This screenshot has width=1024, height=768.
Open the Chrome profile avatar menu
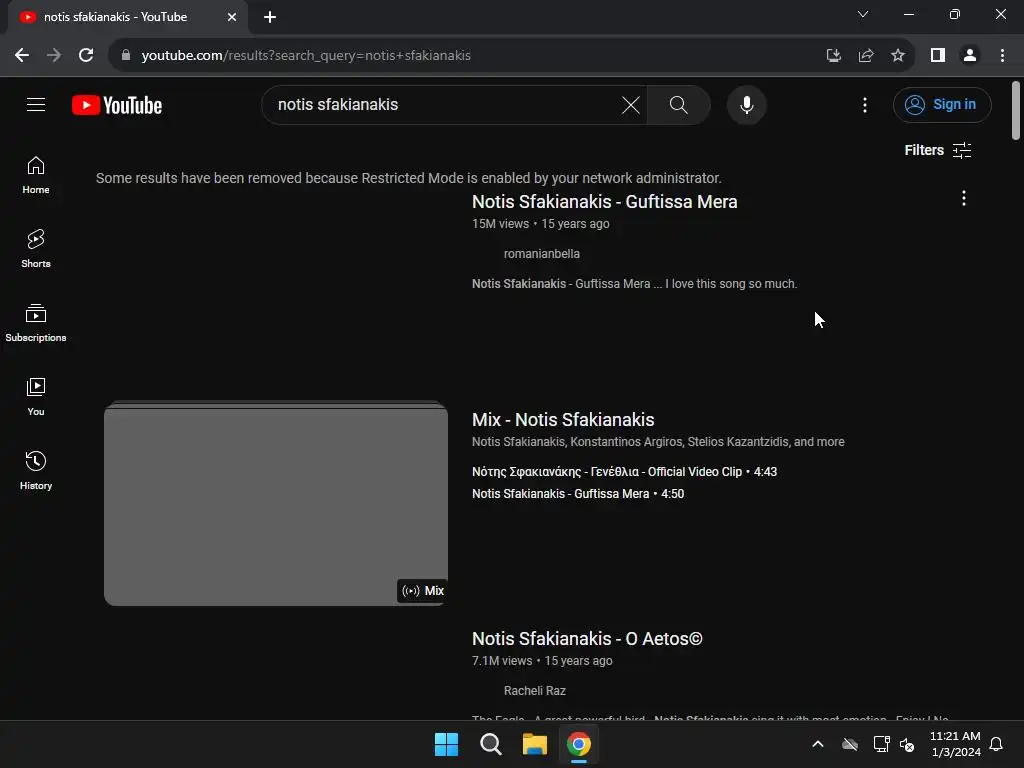(970, 56)
